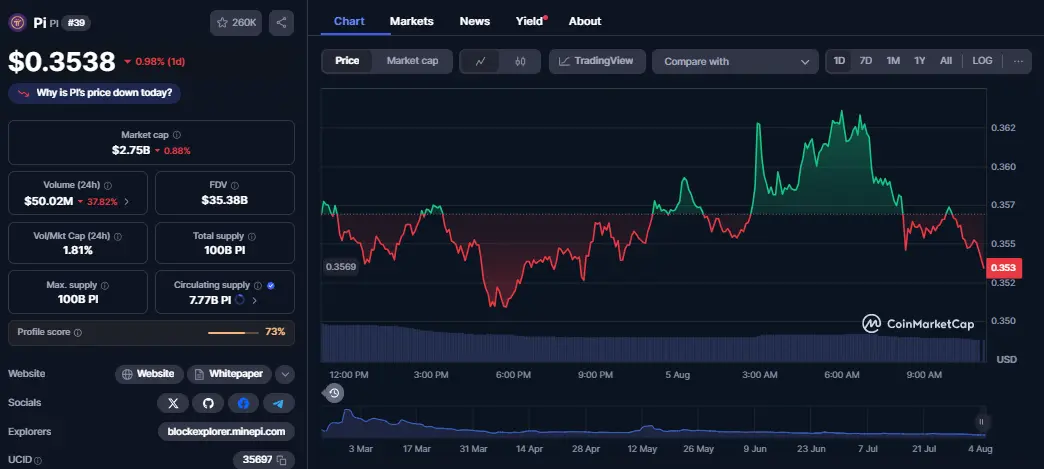Select the Market cap toggle
Viewport: 1044px width, 469px height.
(412, 61)
